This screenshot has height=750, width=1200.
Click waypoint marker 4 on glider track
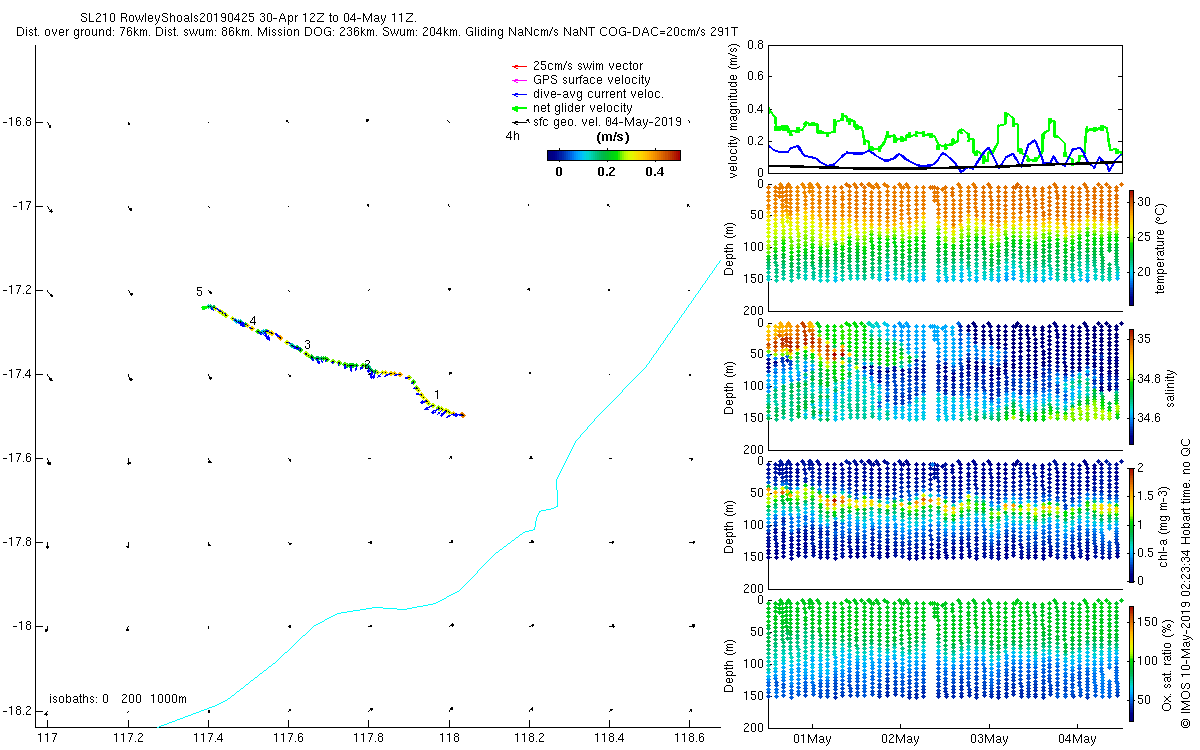pos(253,321)
